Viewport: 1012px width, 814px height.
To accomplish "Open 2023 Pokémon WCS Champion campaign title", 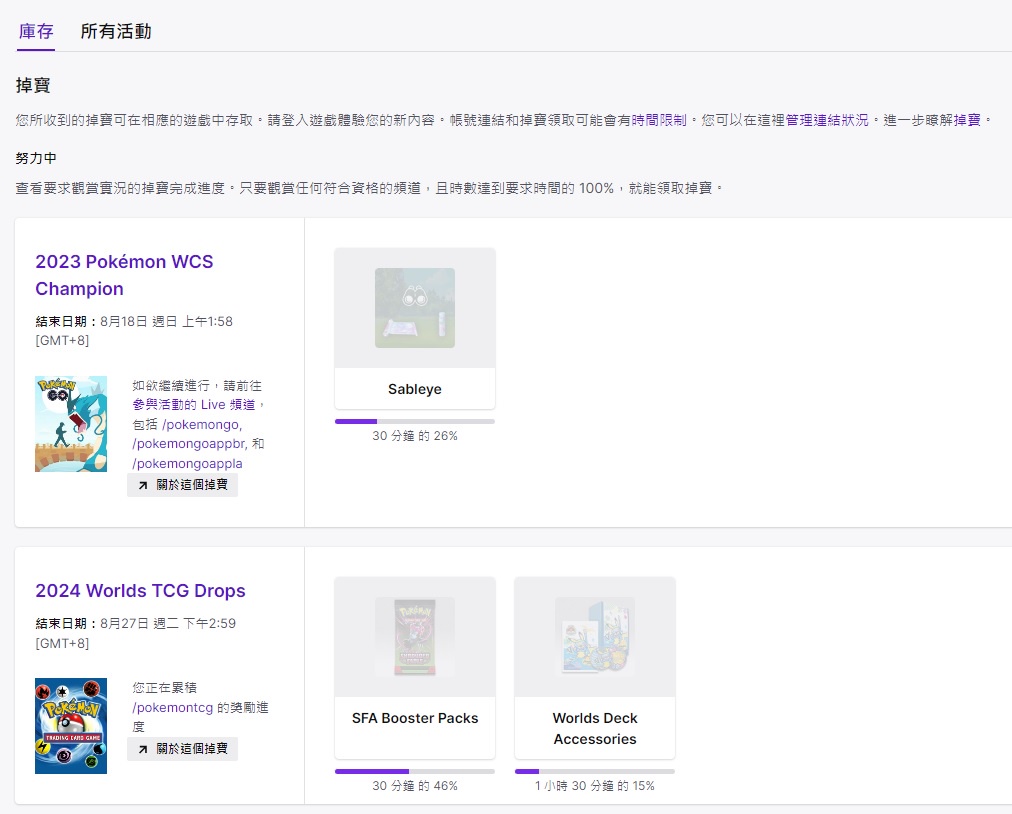I will 124,275.
